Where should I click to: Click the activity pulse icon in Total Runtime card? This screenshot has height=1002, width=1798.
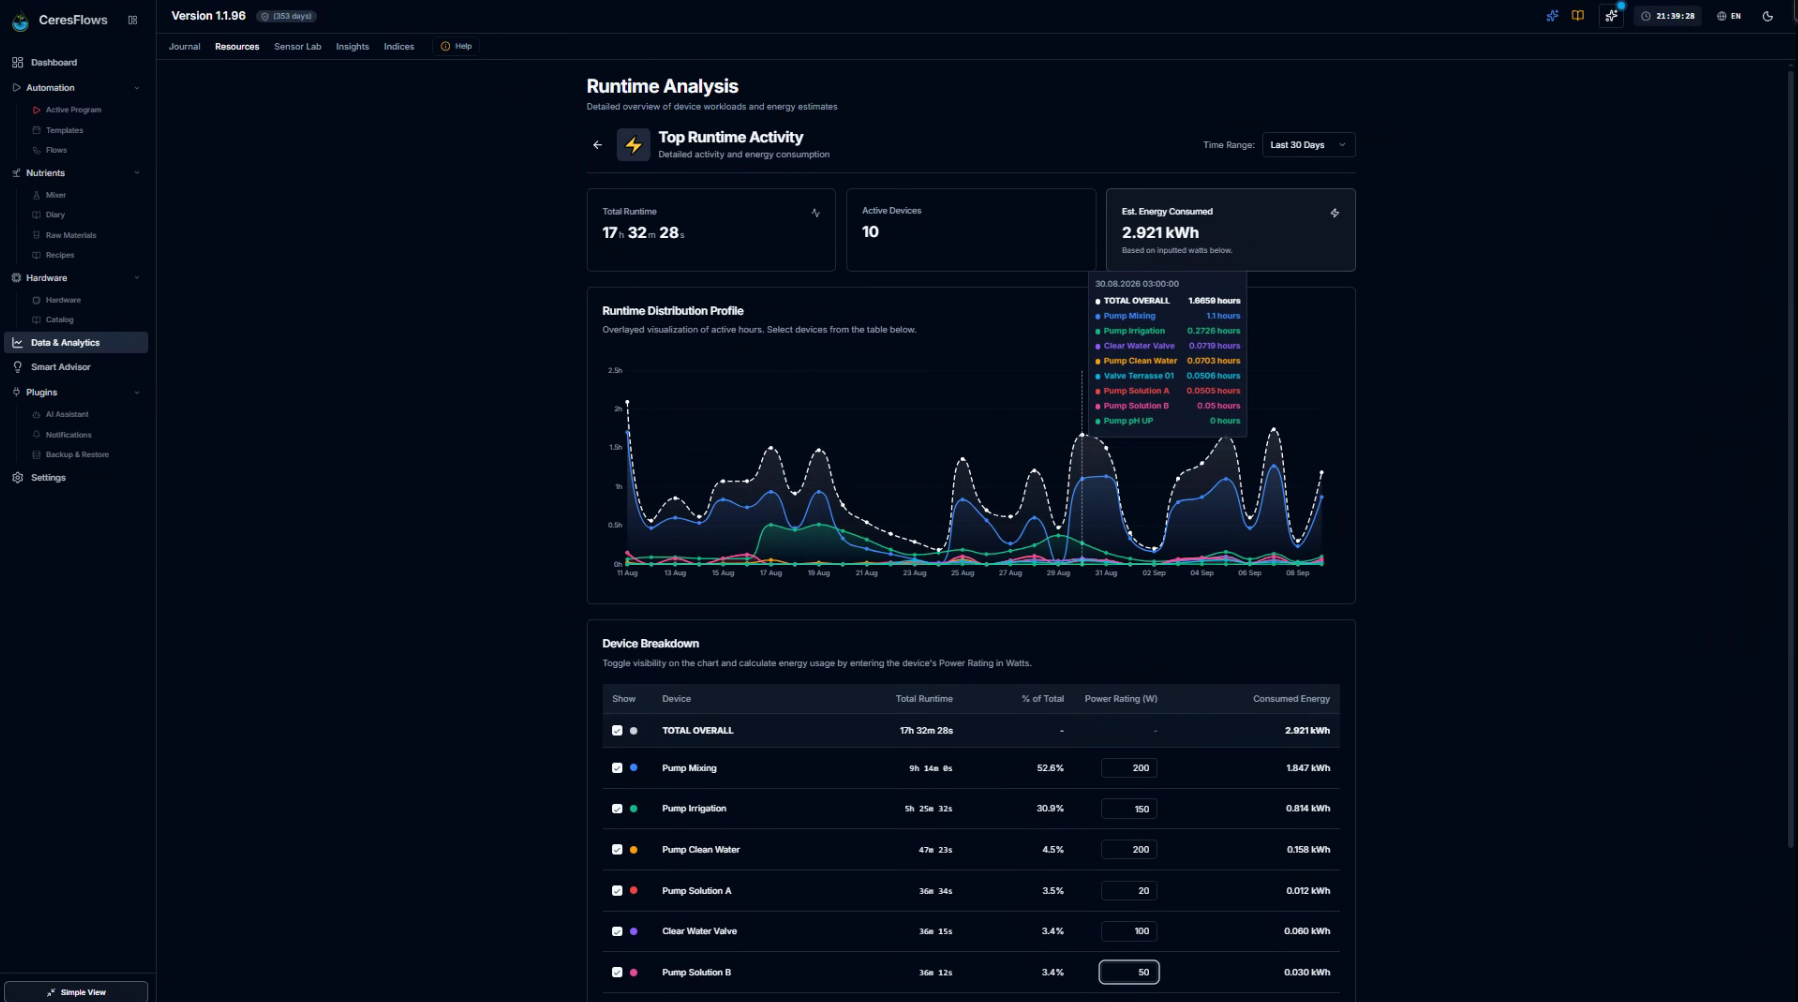816,213
